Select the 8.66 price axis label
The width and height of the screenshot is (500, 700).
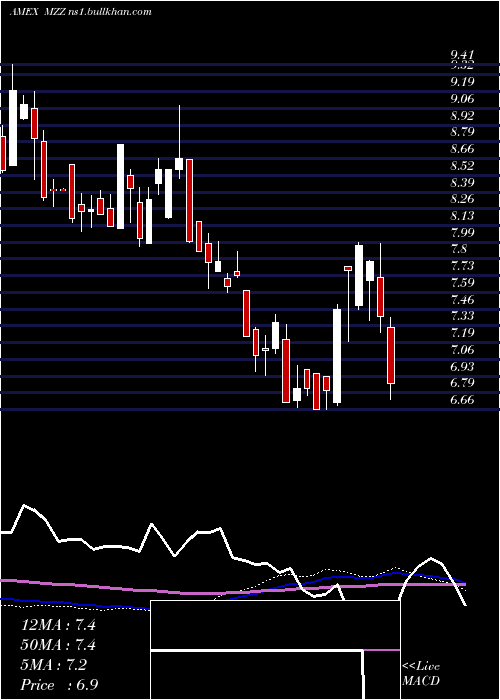tap(462, 149)
